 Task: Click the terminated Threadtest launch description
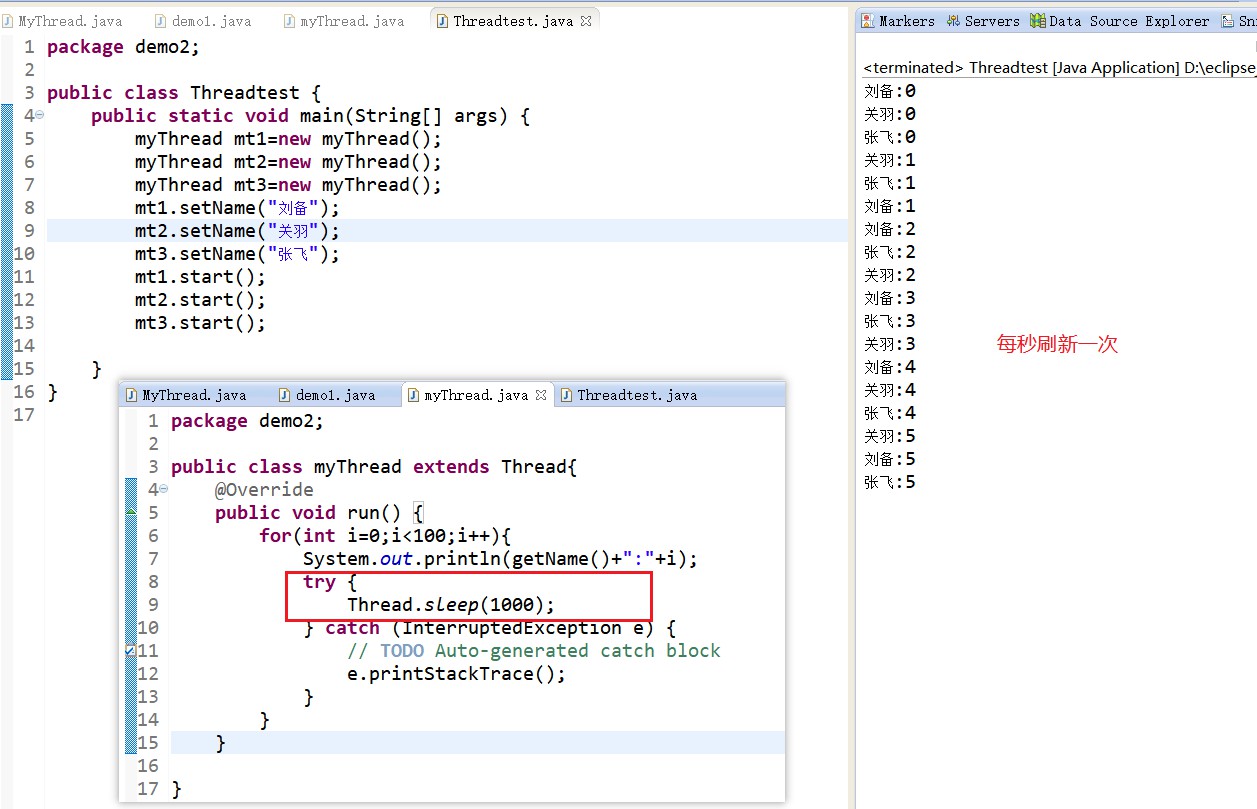click(x=1058, y=68)
